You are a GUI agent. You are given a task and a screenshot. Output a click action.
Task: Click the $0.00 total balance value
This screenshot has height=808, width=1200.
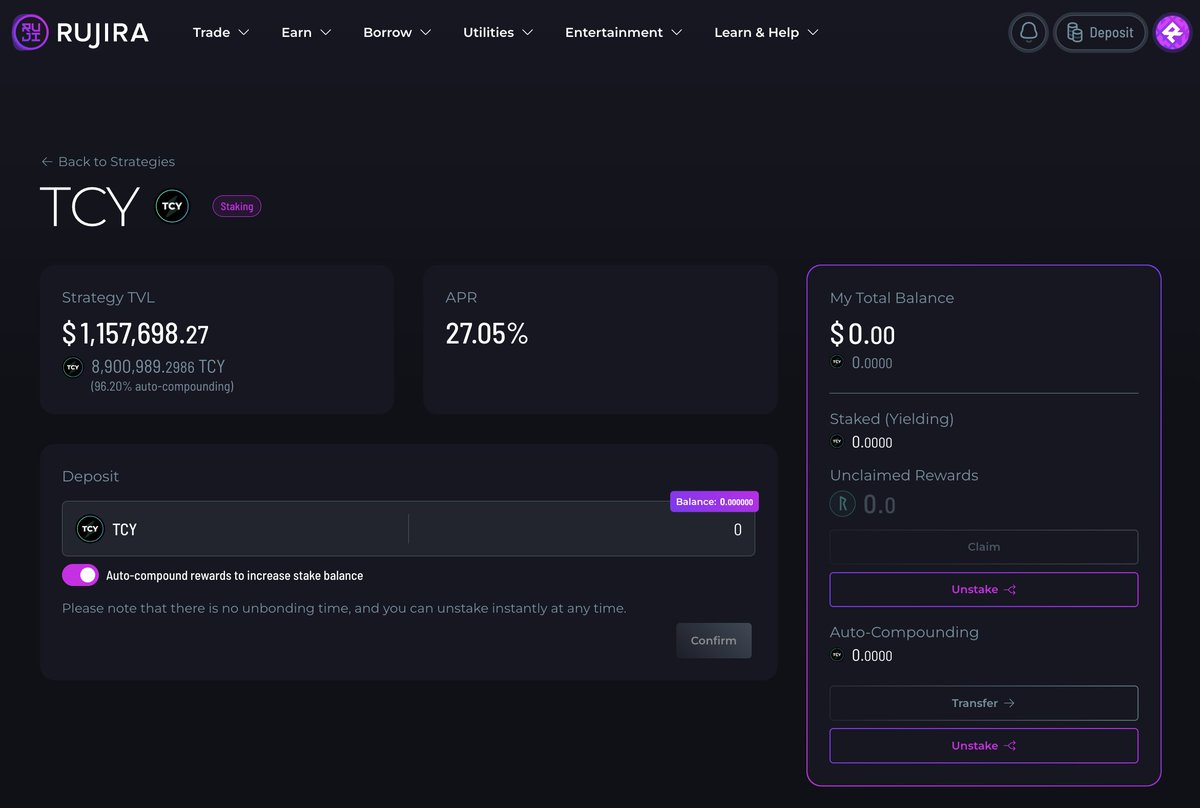pyautogui.click(x=863, y=334)
